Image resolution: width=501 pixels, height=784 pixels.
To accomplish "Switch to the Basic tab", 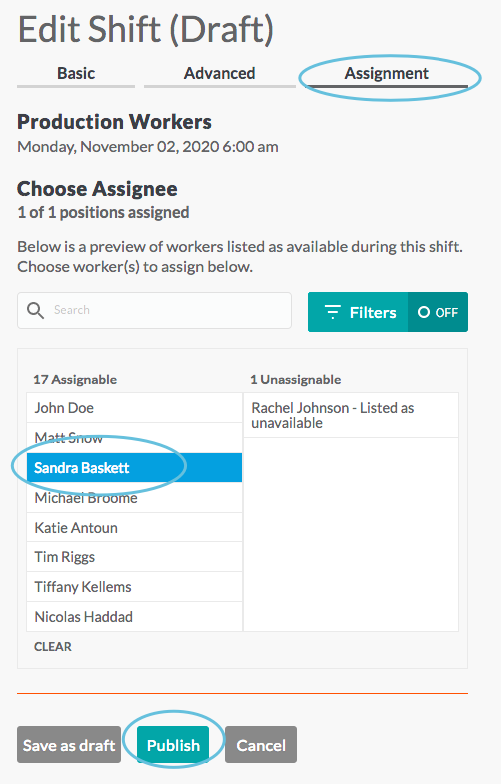I will point(76,74).
